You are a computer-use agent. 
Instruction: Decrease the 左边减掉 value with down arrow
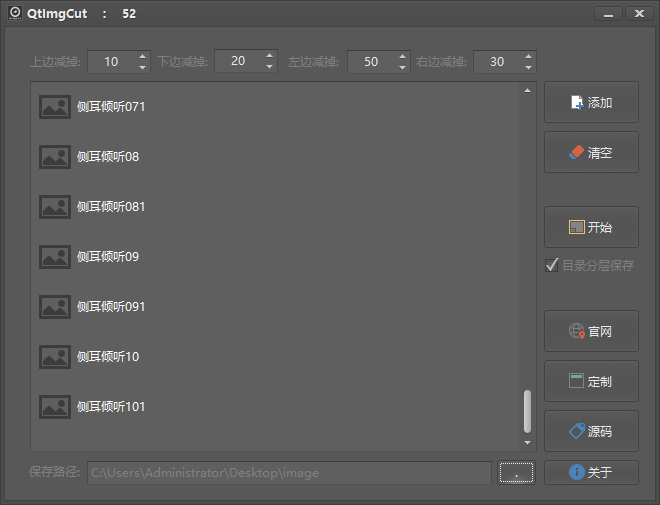402,67
